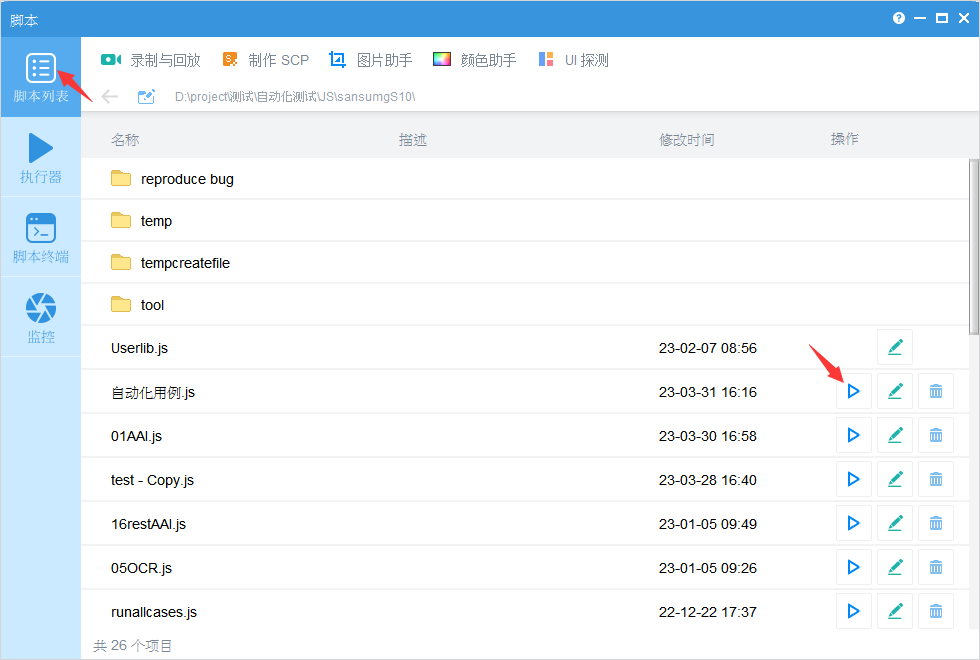Delete the test - Copy.js script
980x660 pixels.
936,479
